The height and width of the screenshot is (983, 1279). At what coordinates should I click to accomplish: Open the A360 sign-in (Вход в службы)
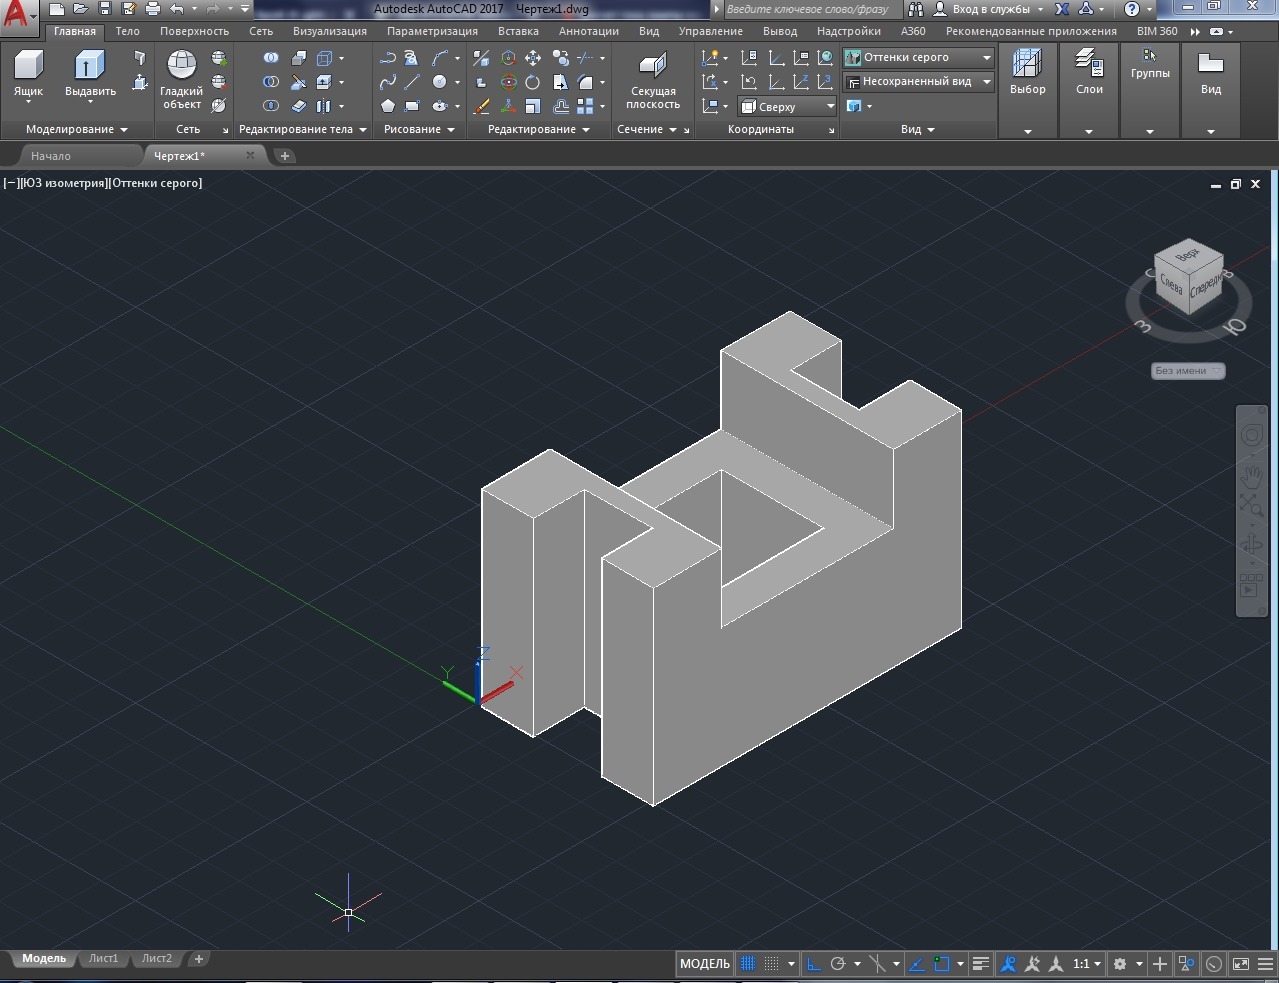pos(990,9)
